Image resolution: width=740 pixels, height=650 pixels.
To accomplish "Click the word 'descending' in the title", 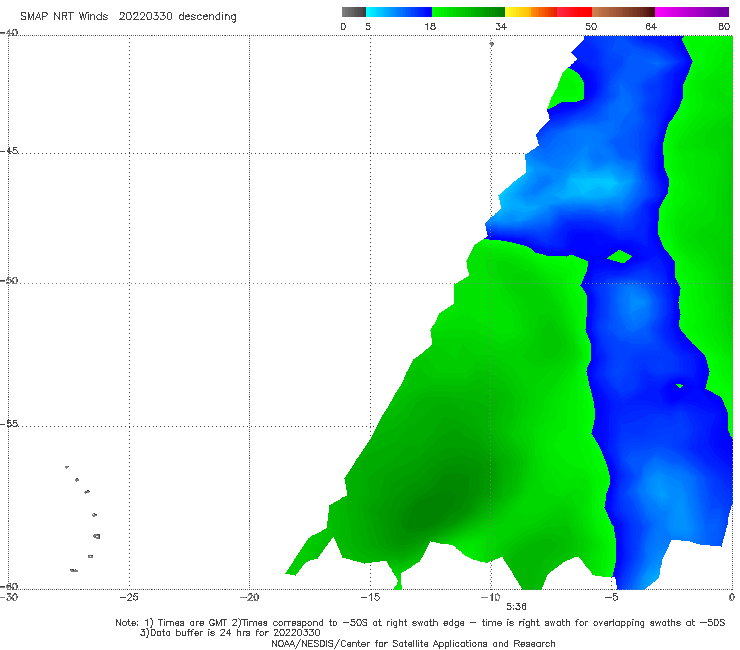I will pos(208,17).
